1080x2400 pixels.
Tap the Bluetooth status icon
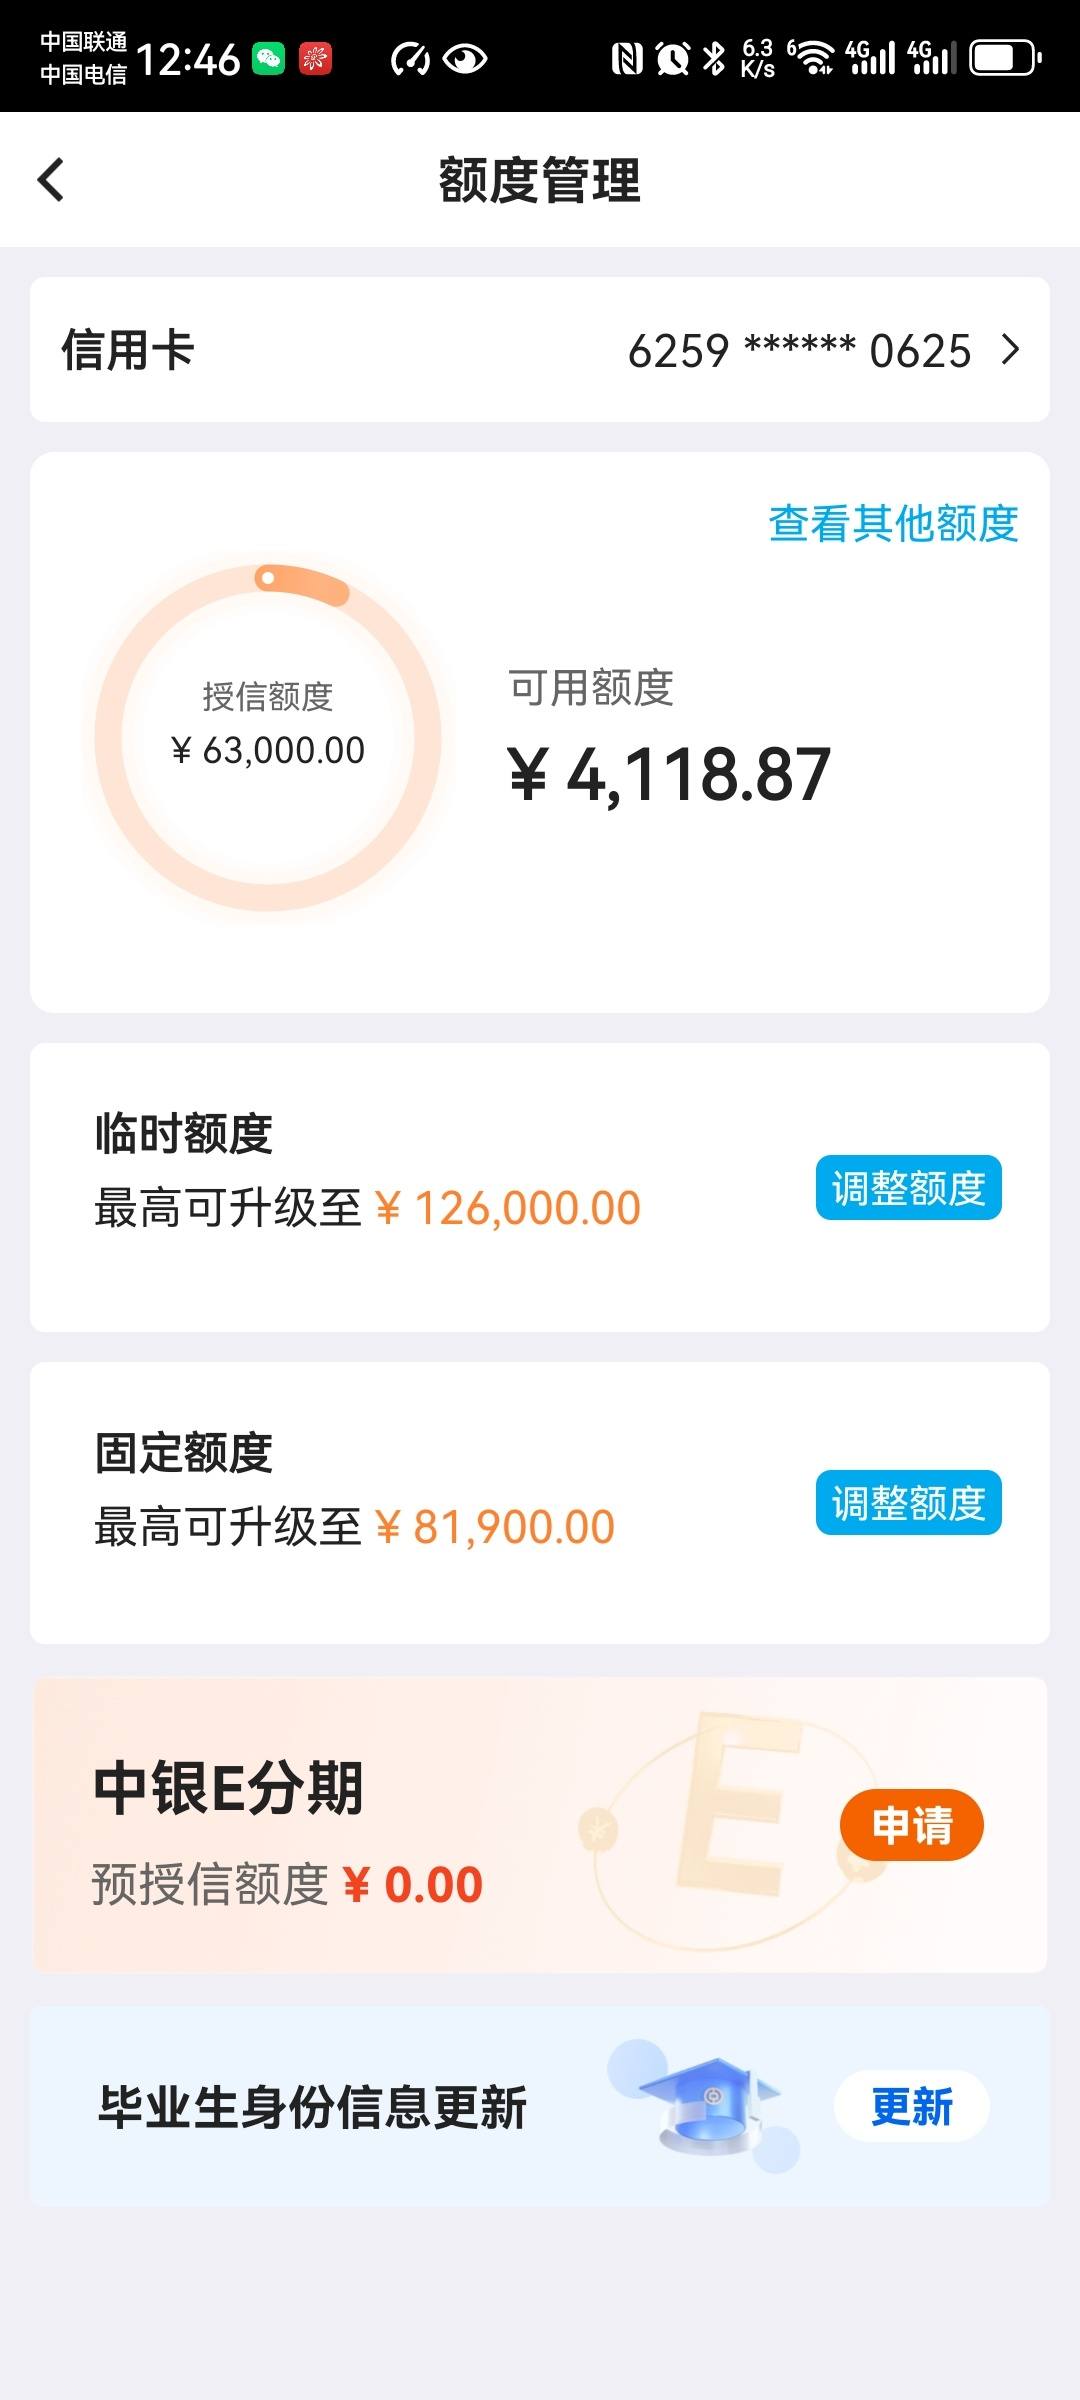[714, 59]
